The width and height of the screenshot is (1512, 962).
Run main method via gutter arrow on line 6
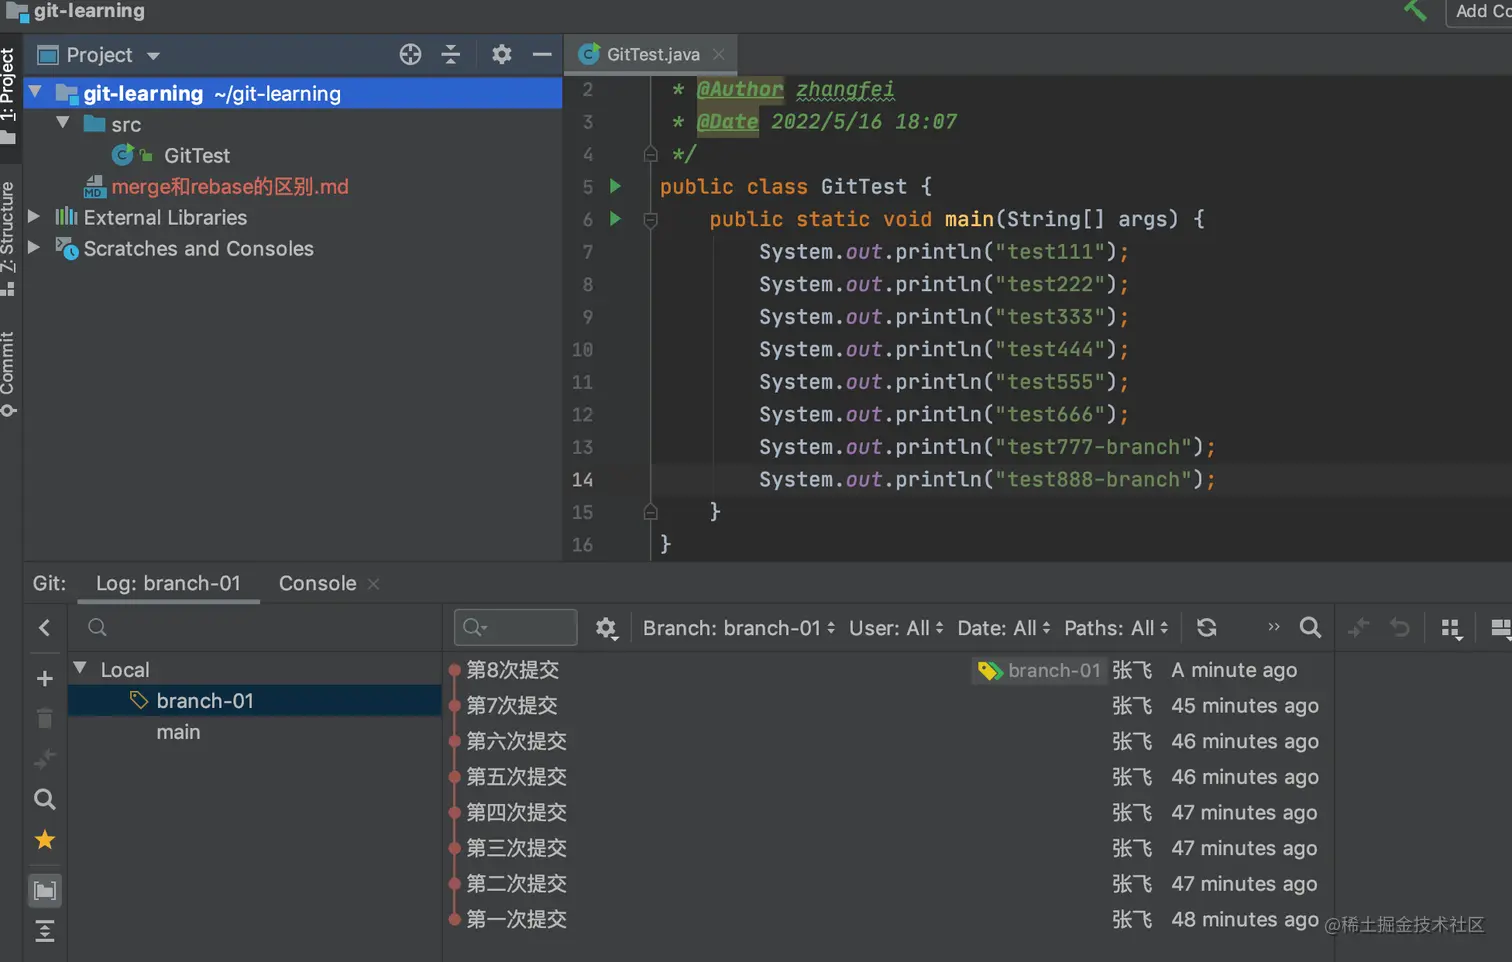pyautogui.click(x=615, y=219)
